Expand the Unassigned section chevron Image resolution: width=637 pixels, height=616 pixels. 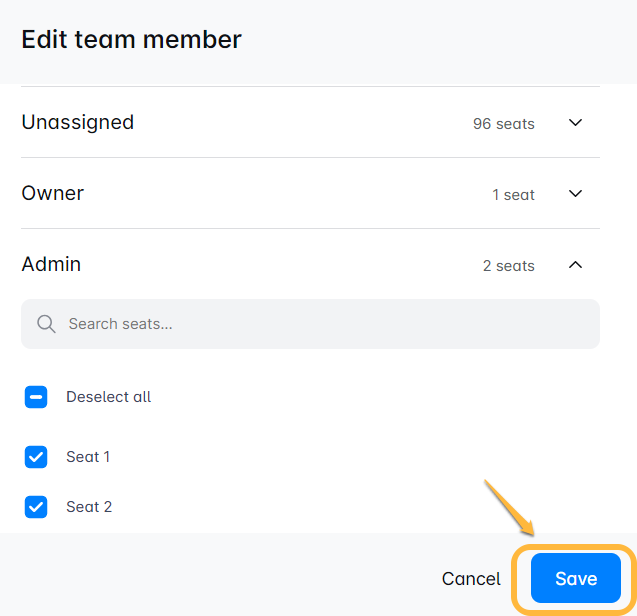(575, 123)
